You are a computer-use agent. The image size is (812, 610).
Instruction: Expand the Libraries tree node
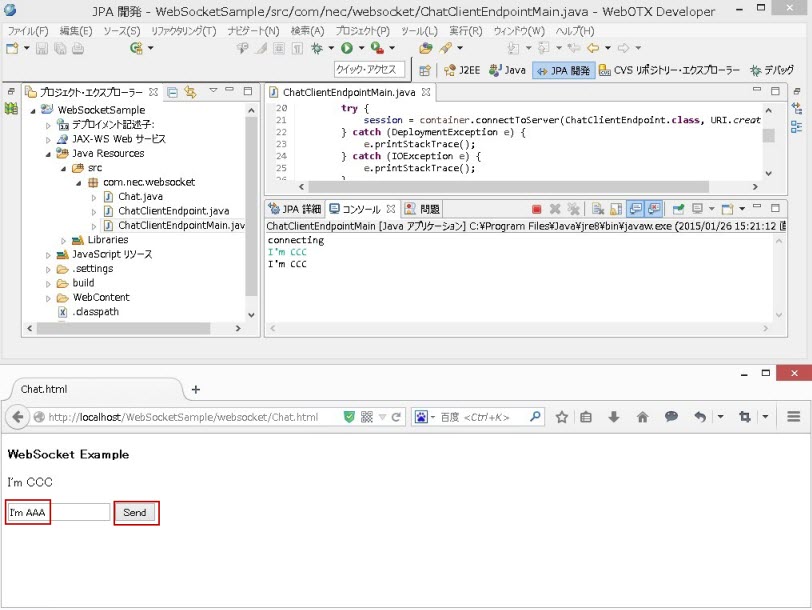(63, 240)
